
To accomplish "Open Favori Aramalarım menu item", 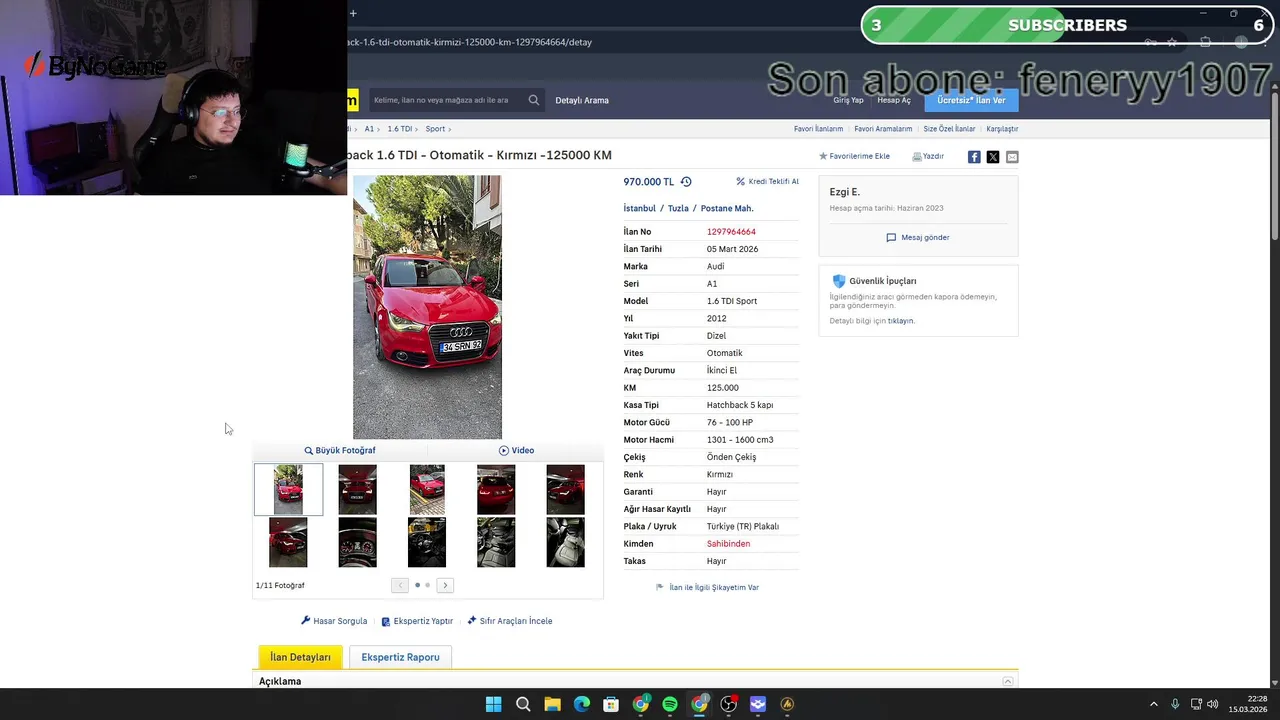I will (x=883, y=129).
